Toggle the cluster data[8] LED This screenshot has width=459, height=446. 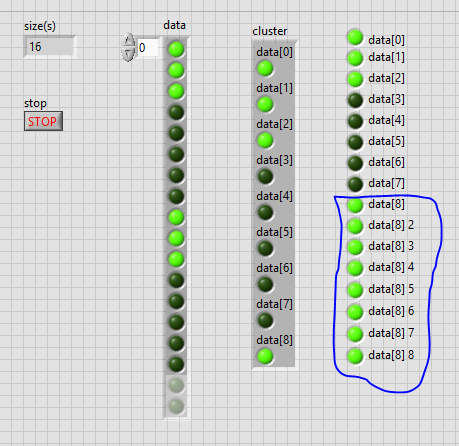[x=265, y=356]
